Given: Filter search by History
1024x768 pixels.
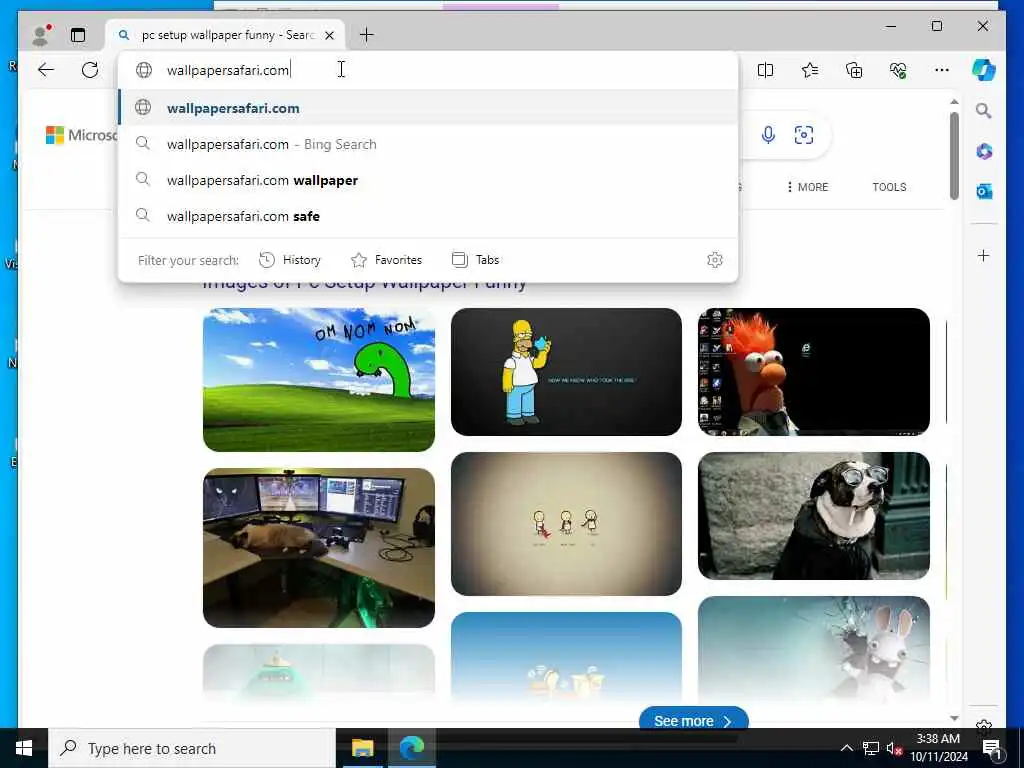Looking at the screenshot, I should [x=290, y=260].
